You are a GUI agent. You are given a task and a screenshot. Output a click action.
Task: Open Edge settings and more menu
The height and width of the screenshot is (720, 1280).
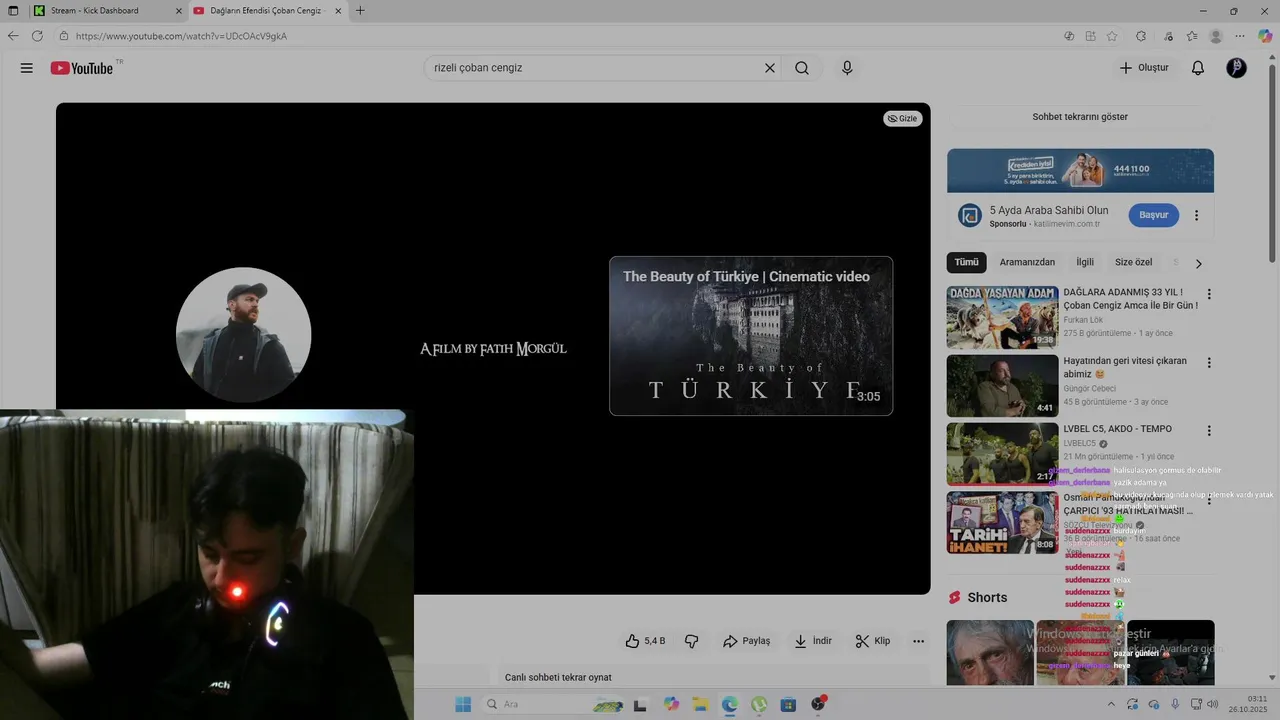1240,36
